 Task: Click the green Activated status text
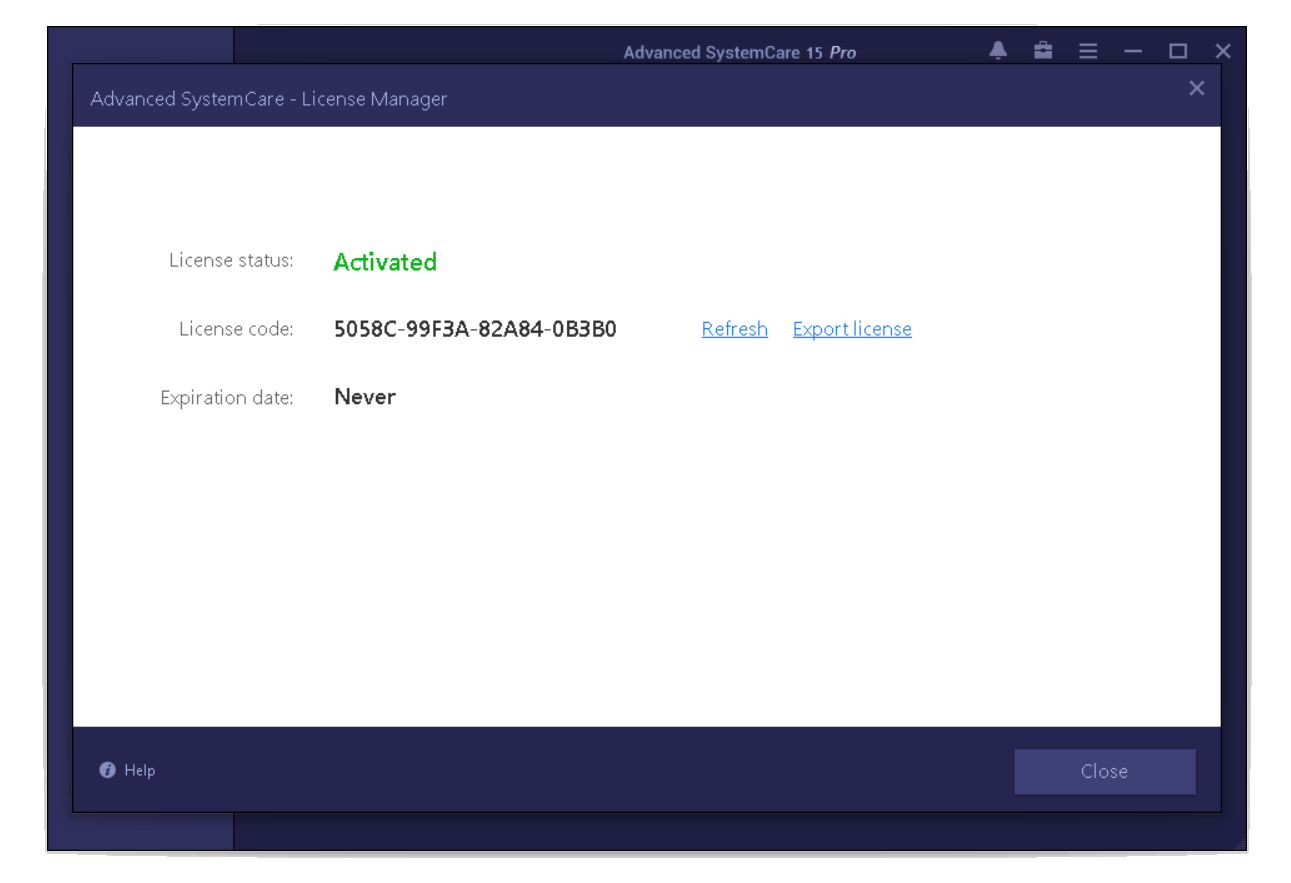(x=385, y=262)
